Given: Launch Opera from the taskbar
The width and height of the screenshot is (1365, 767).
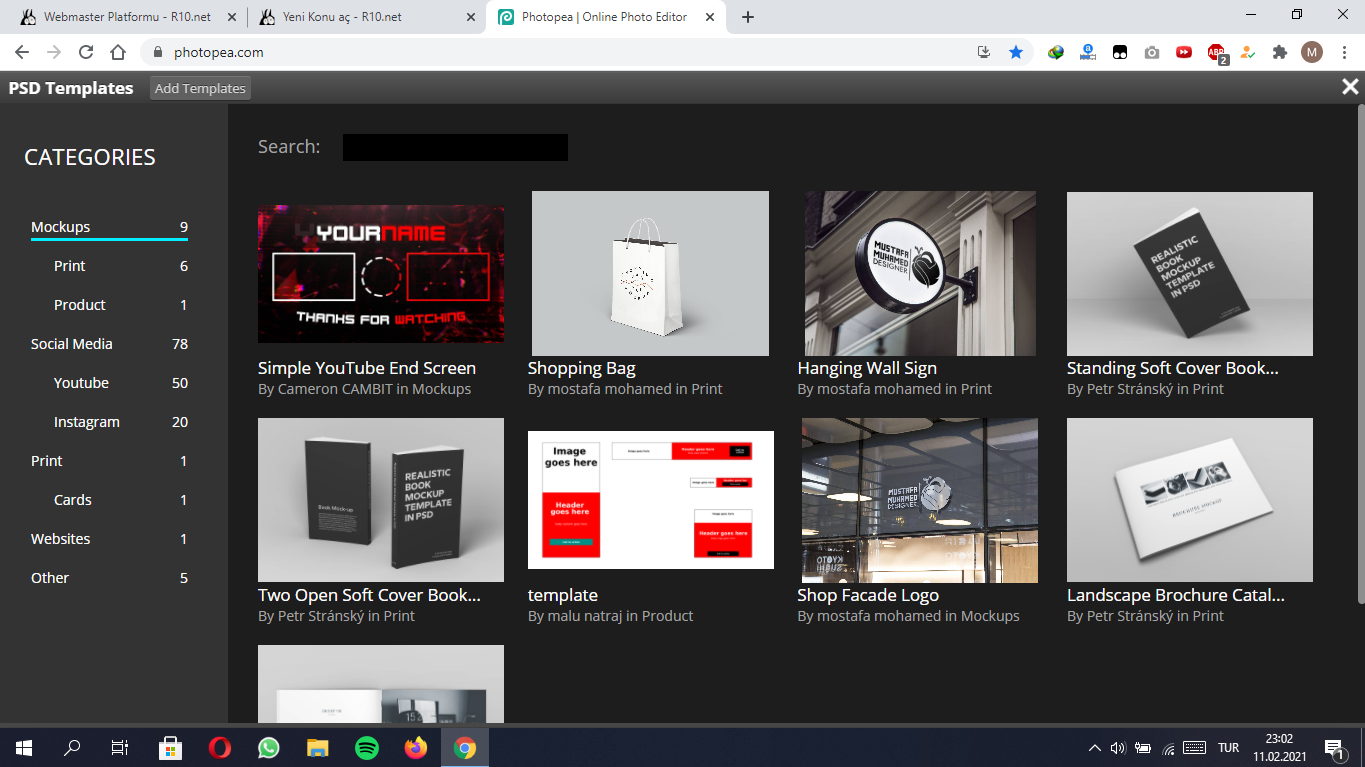Looking at the screenshot, I should tap(219, 747).
